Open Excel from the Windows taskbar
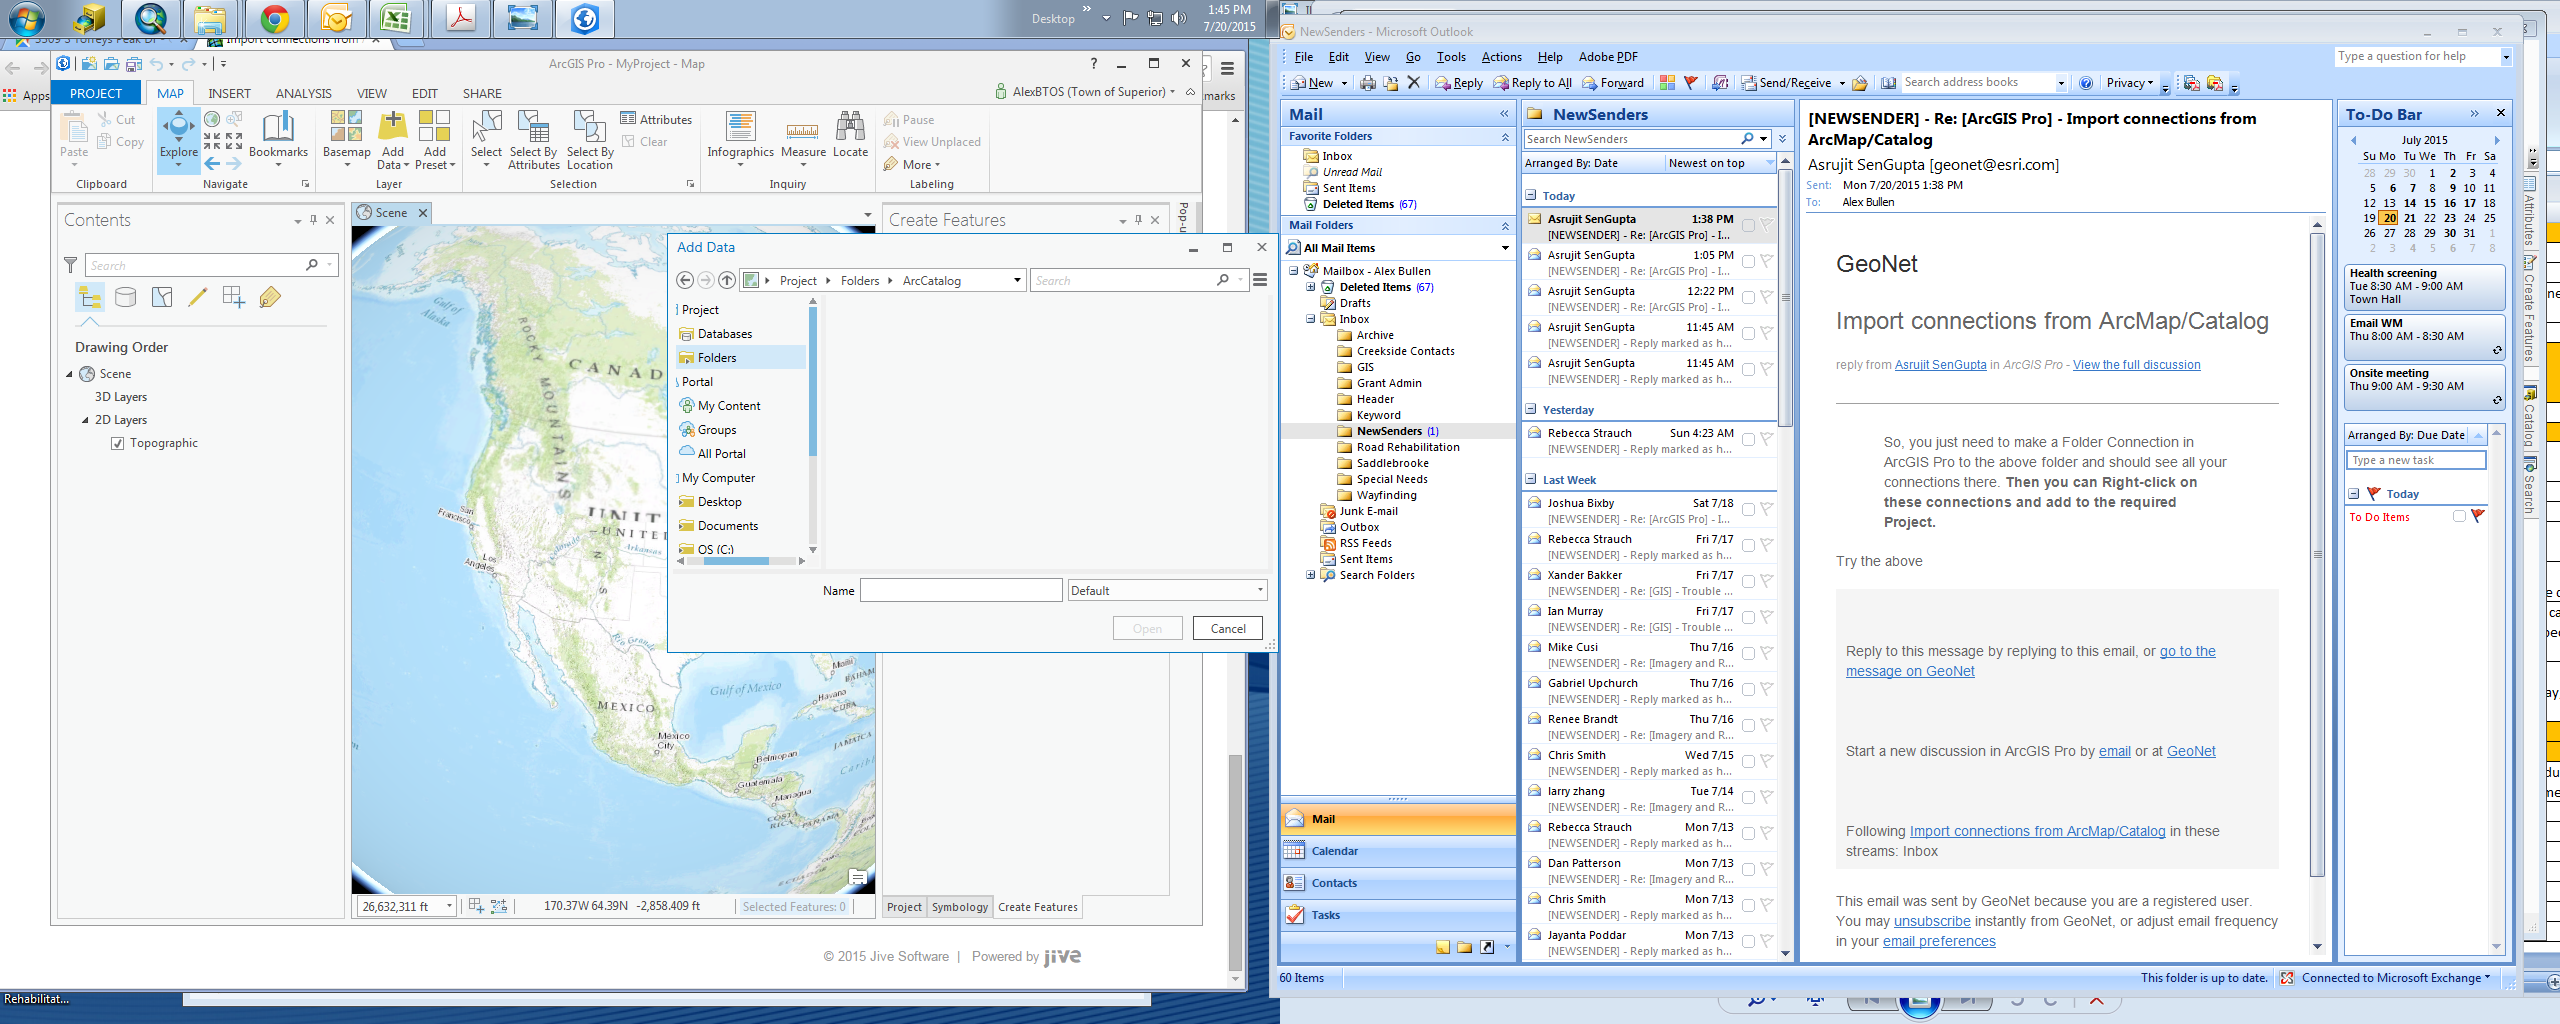This screenshot has width=2560, height=1024. [396, 19]
